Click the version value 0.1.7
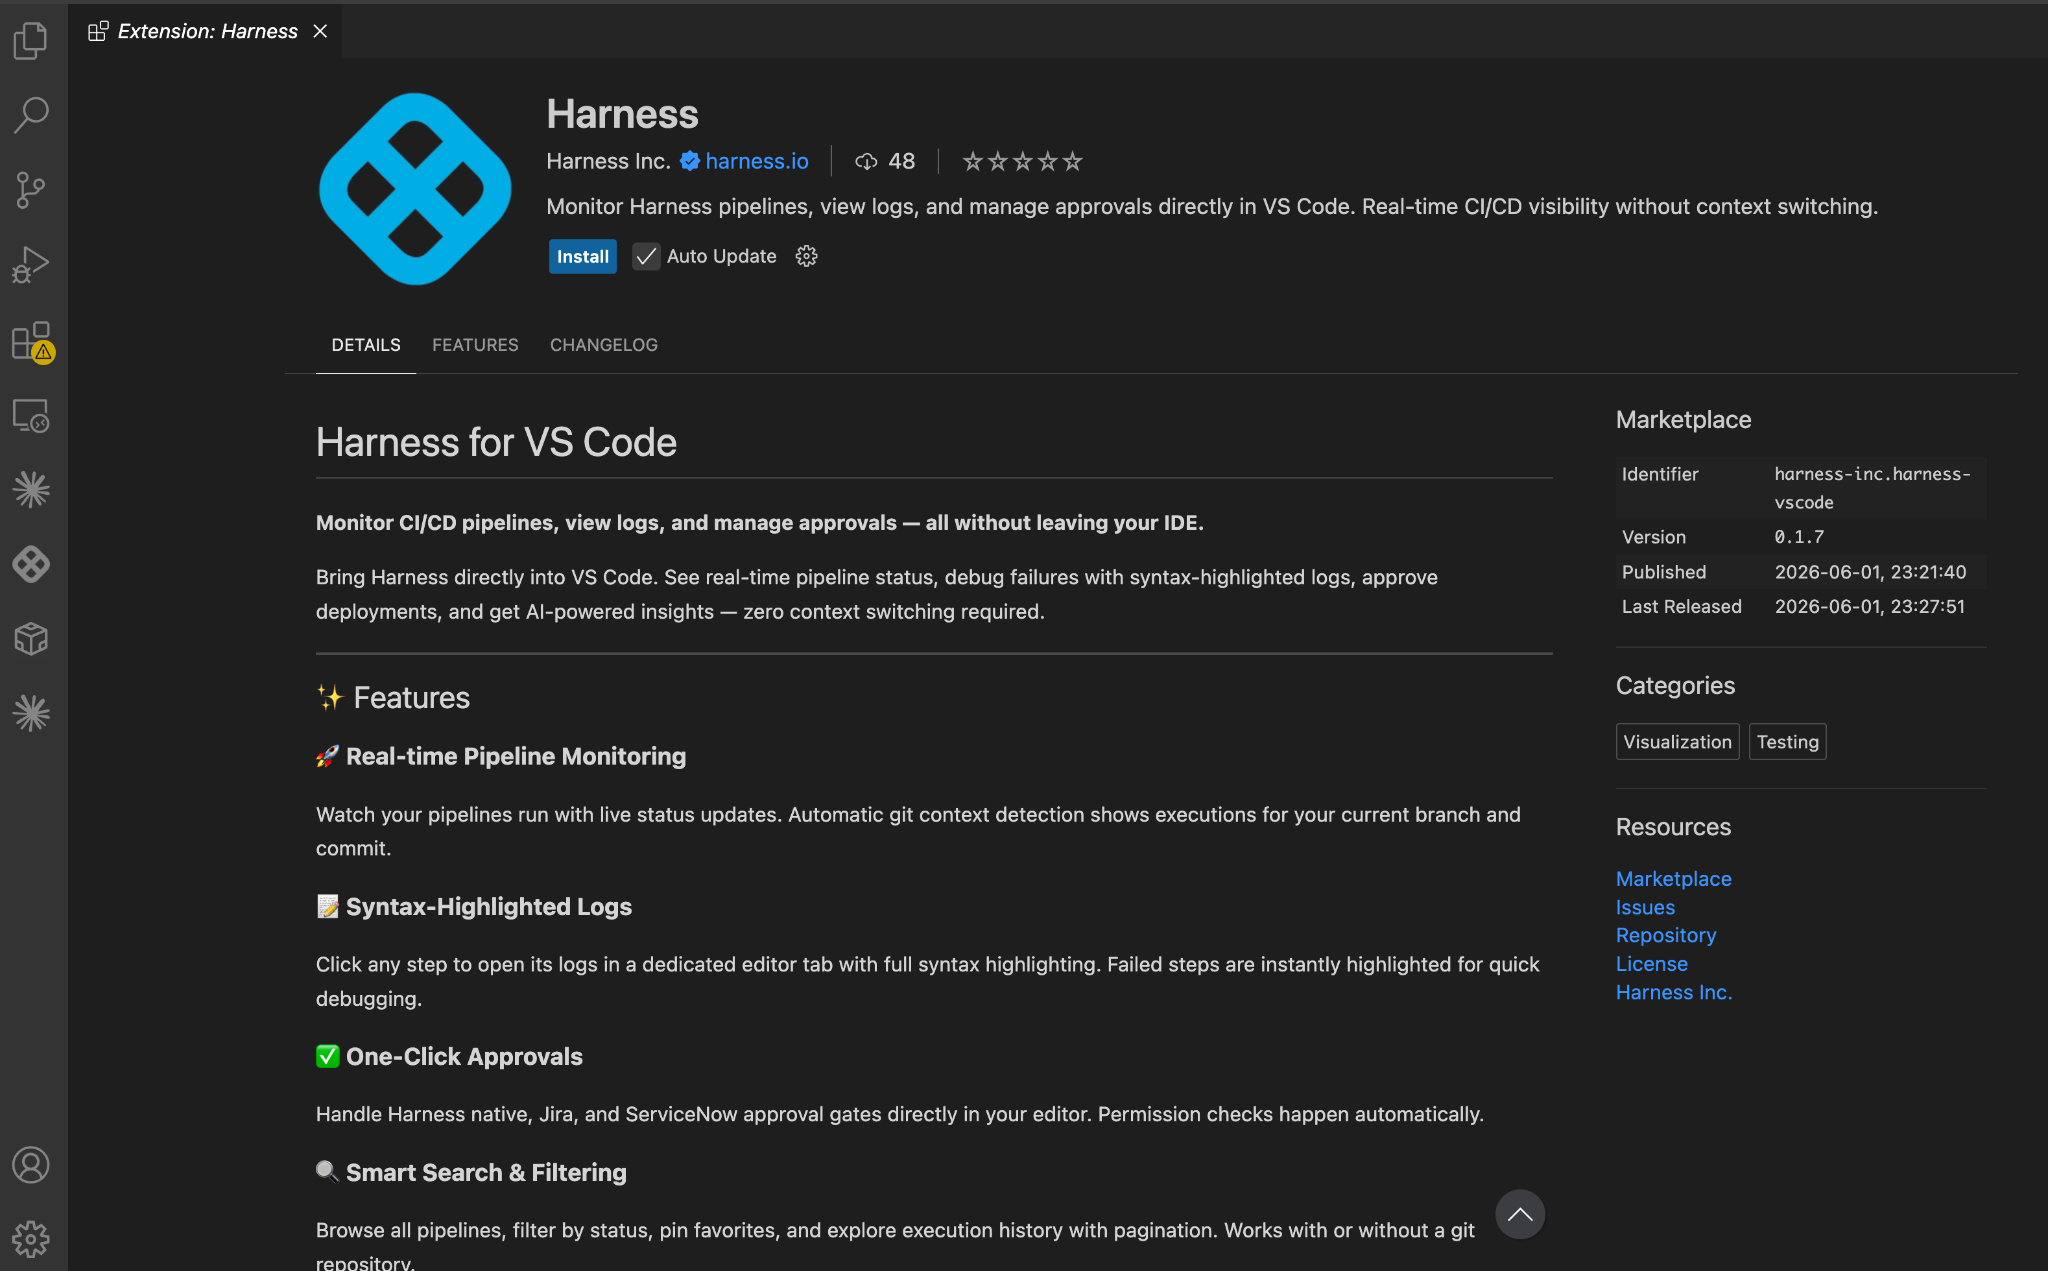Screen dimensions: 2048x1271 (x=1799, y=537)
